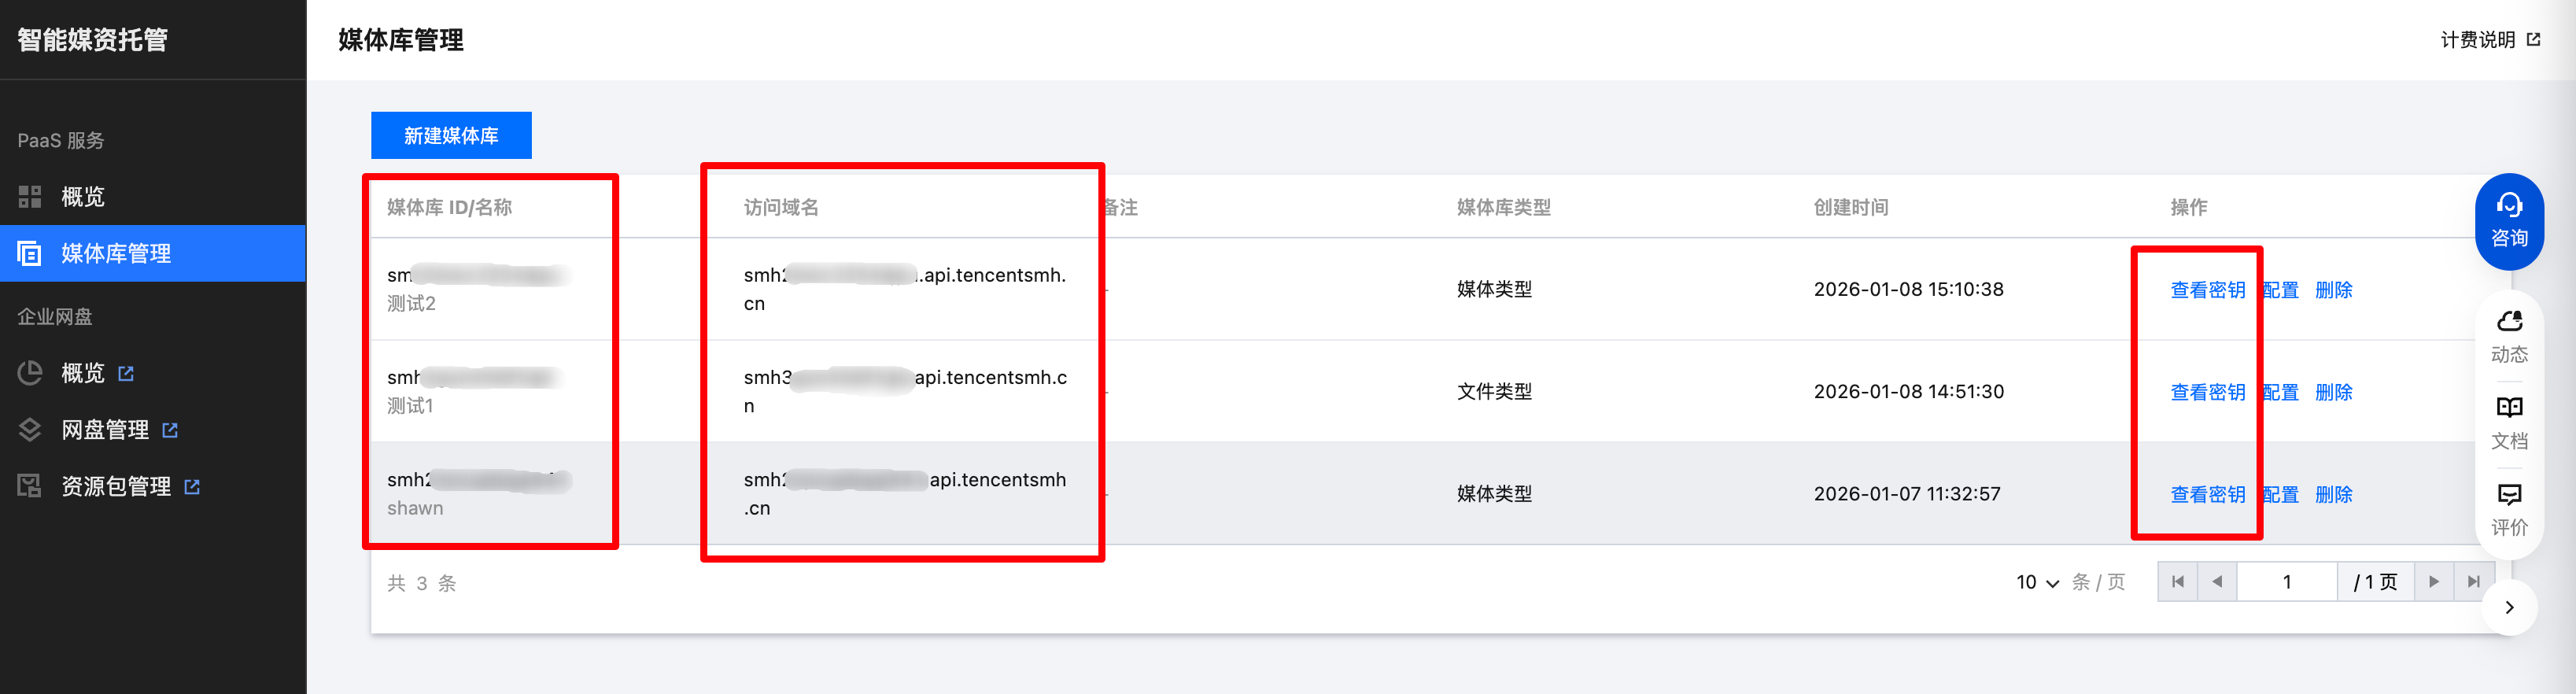Click 配置 for the shawn library
The width and height of the screenshot is (2576, 694).
2280,495
